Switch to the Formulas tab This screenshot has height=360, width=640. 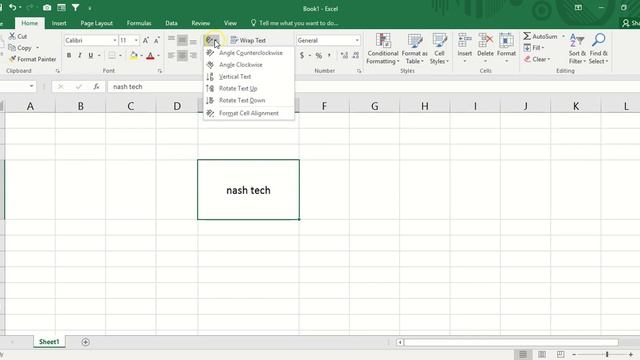point(139,23)
